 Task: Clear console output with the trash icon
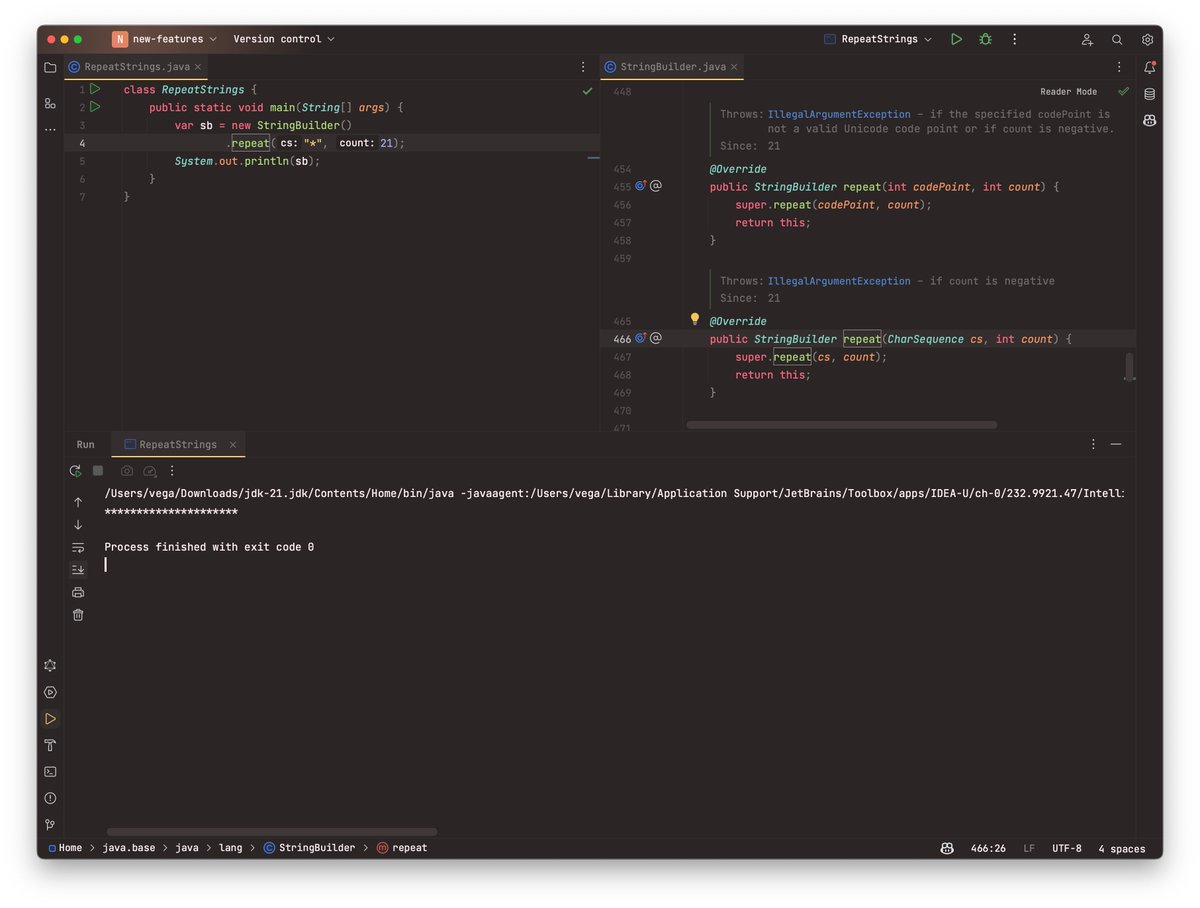(78, 615)
